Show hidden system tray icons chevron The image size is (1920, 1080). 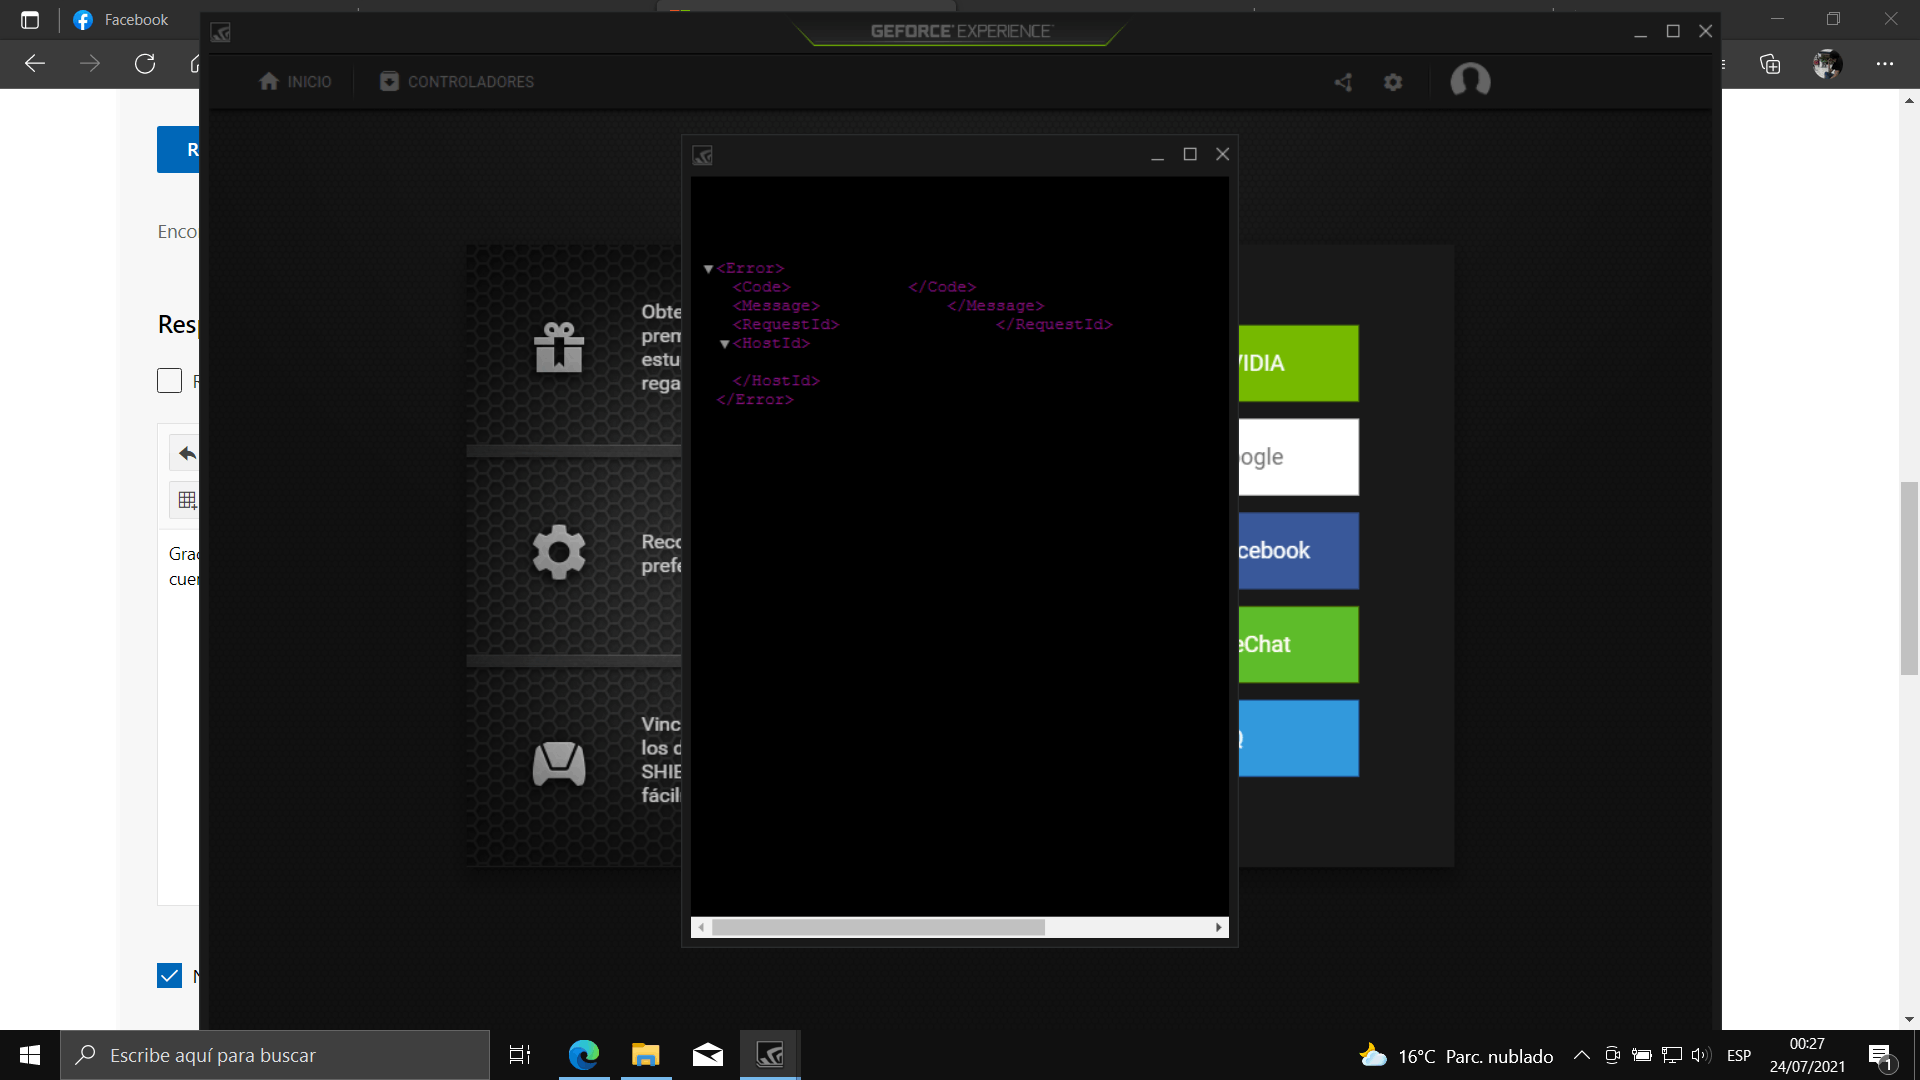pyautogui.click(x=1581, y=1055)
